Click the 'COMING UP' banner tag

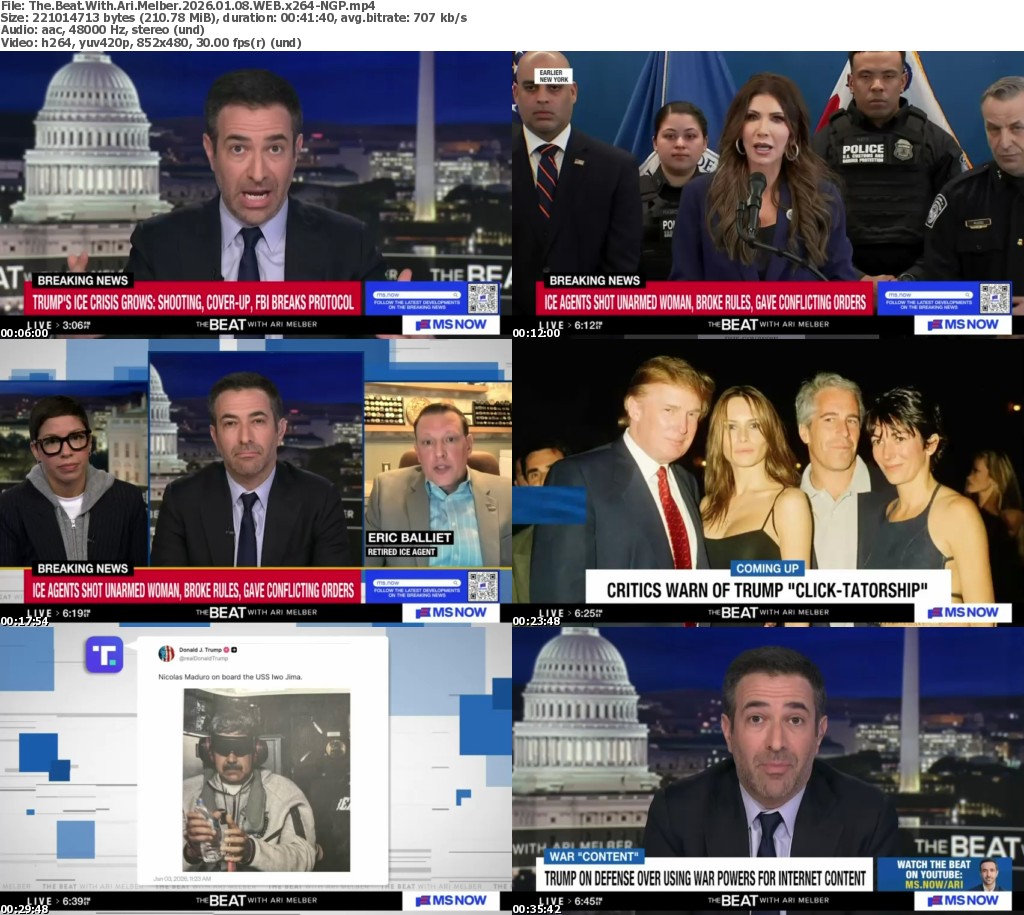(x=769, y=568)
